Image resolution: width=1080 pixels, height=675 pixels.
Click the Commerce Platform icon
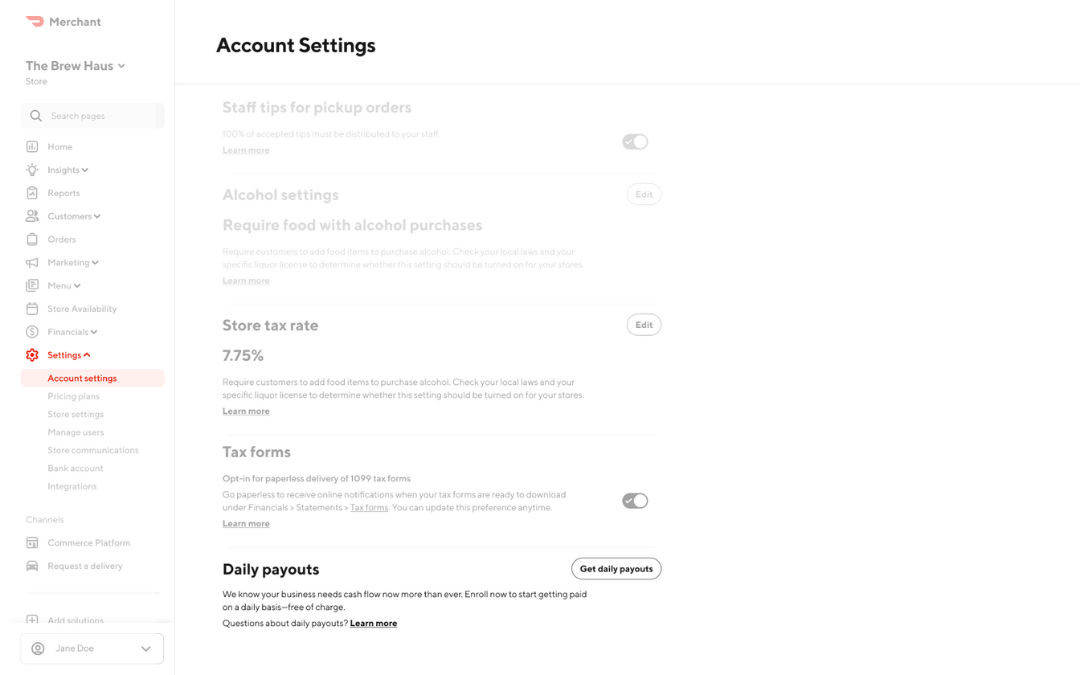tap(32, 542)
